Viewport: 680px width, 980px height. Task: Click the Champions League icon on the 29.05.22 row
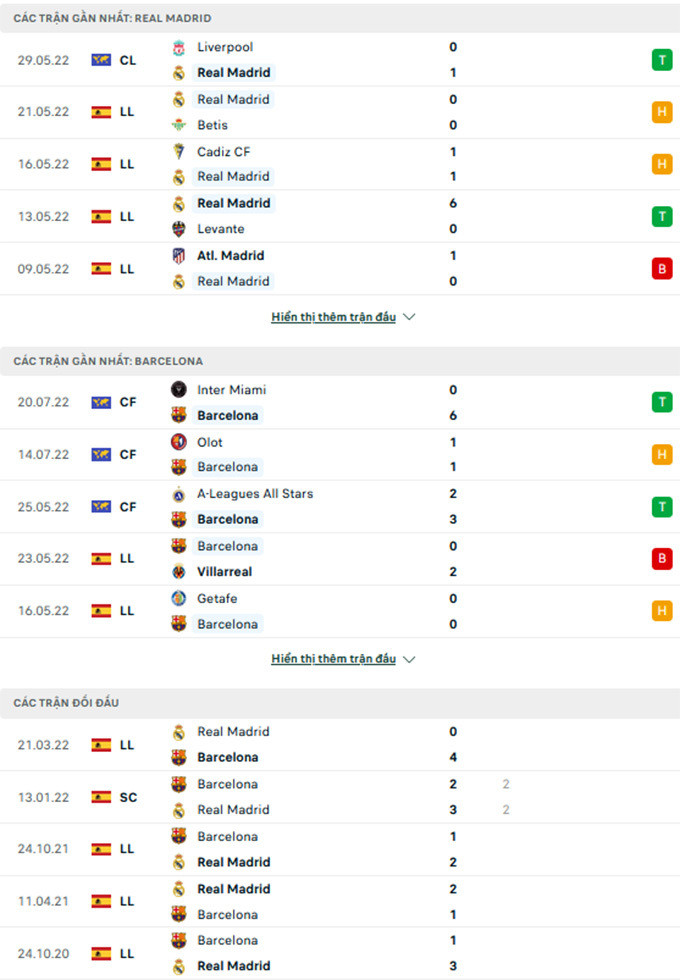[99, 59]
